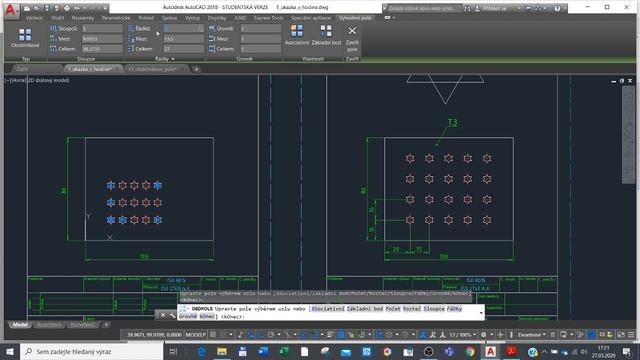Viewport: 640px width, 360px height.
Task: Click the Plot printer icon in quick access toolbar
Action: point(67,8)
